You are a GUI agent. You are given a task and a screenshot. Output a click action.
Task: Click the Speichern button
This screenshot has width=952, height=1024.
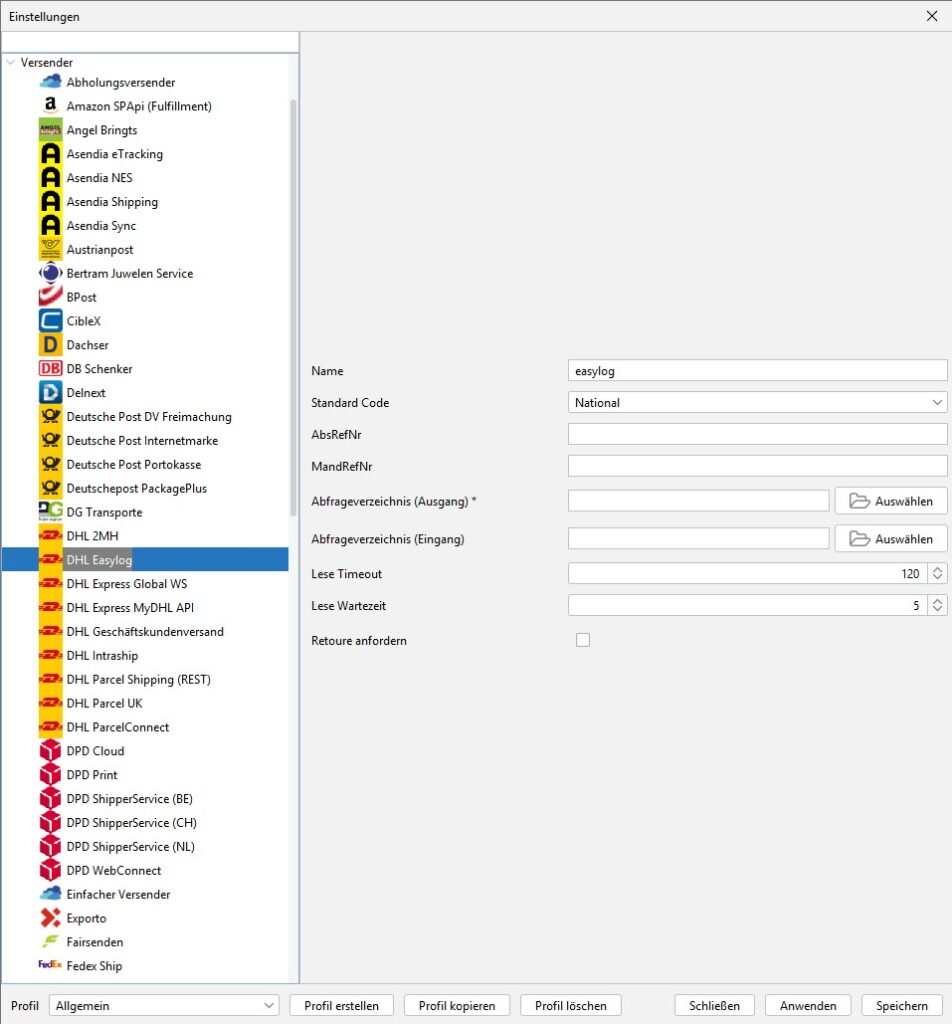click(x=901, y=1005)
